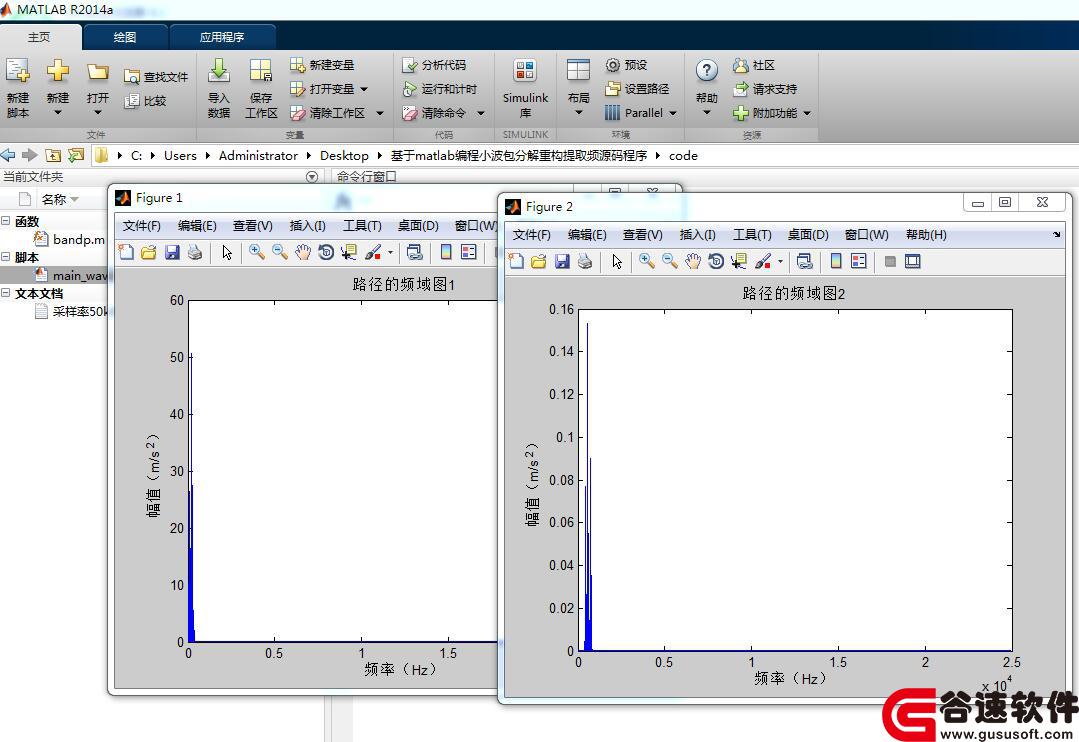Screen dimensions: 1079x742
Task: Toggle Rotate 3D tool in Figure 2
Action: click(x=716, y=262)
